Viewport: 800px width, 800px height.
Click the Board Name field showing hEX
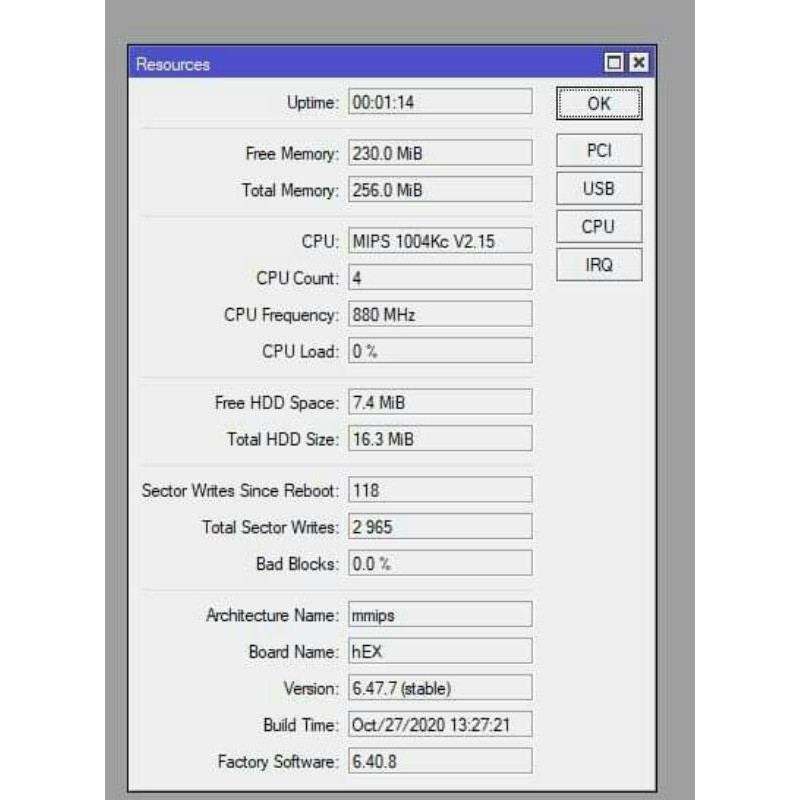click(x=438, y=650)
